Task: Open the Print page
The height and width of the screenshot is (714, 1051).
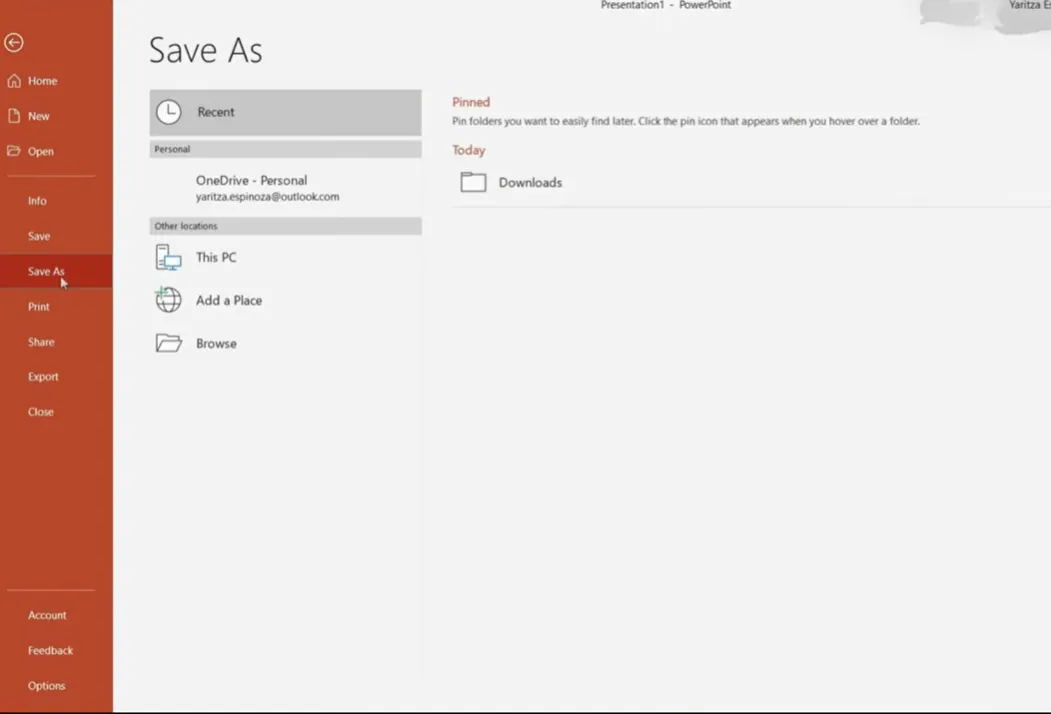Action: click(39, 307)
